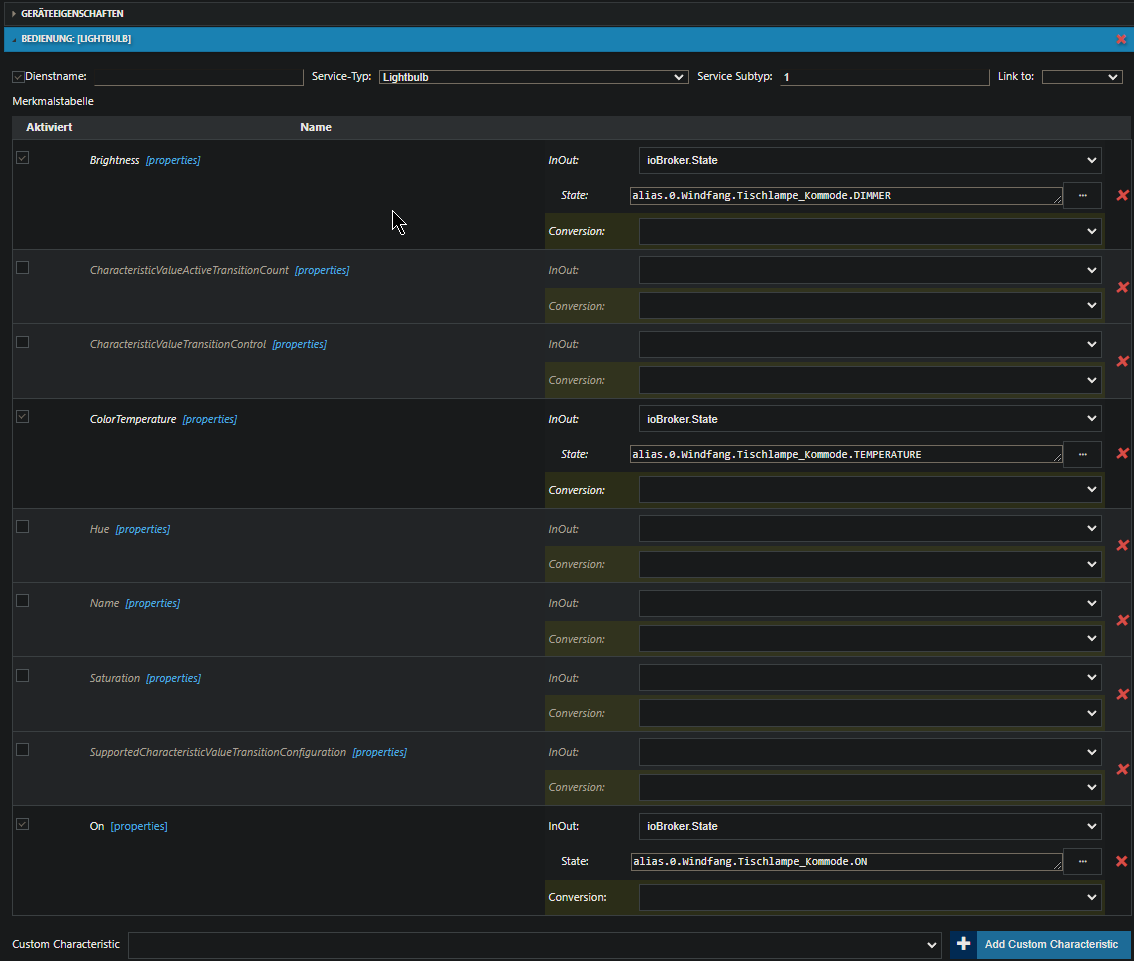This screenshot has width=1134, height=961.
Task: Browse states for the Brightness DIMMER field
Action: coord(1082,196)
